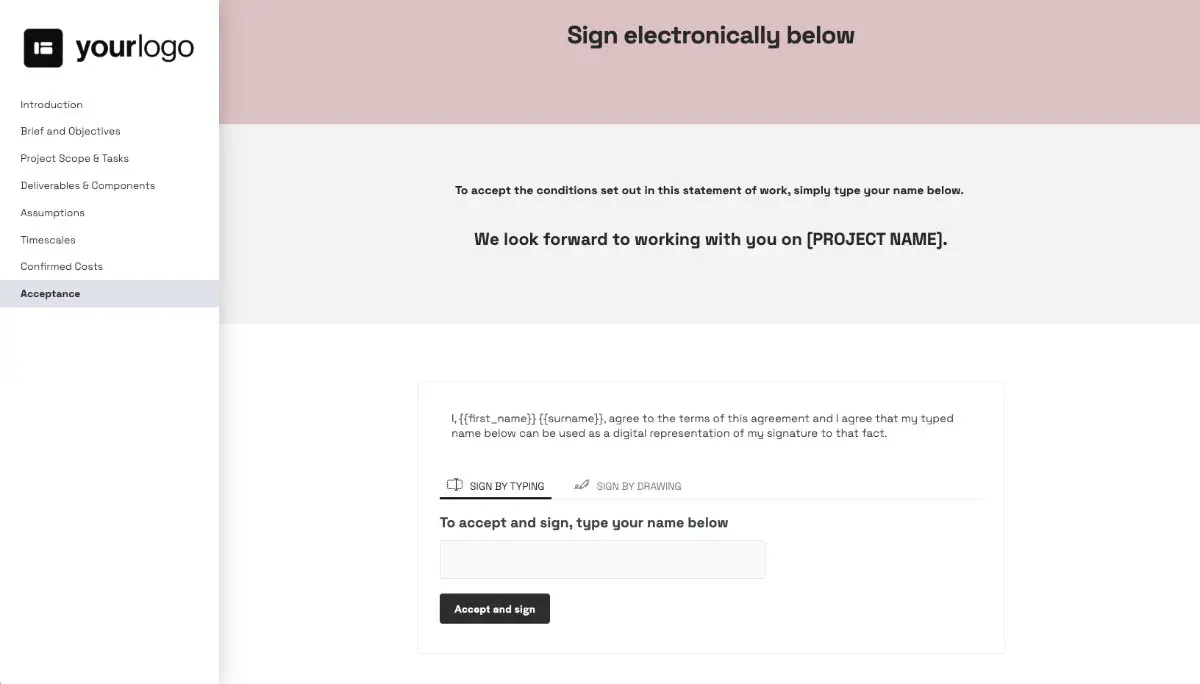This screenshot has width=1200, height=684.
Task: Click the project name bold sentence
Action: [710, 239]
